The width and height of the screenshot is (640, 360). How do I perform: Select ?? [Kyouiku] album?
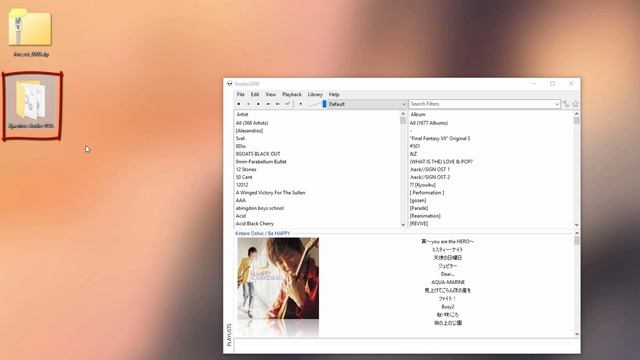coord(422,185)
